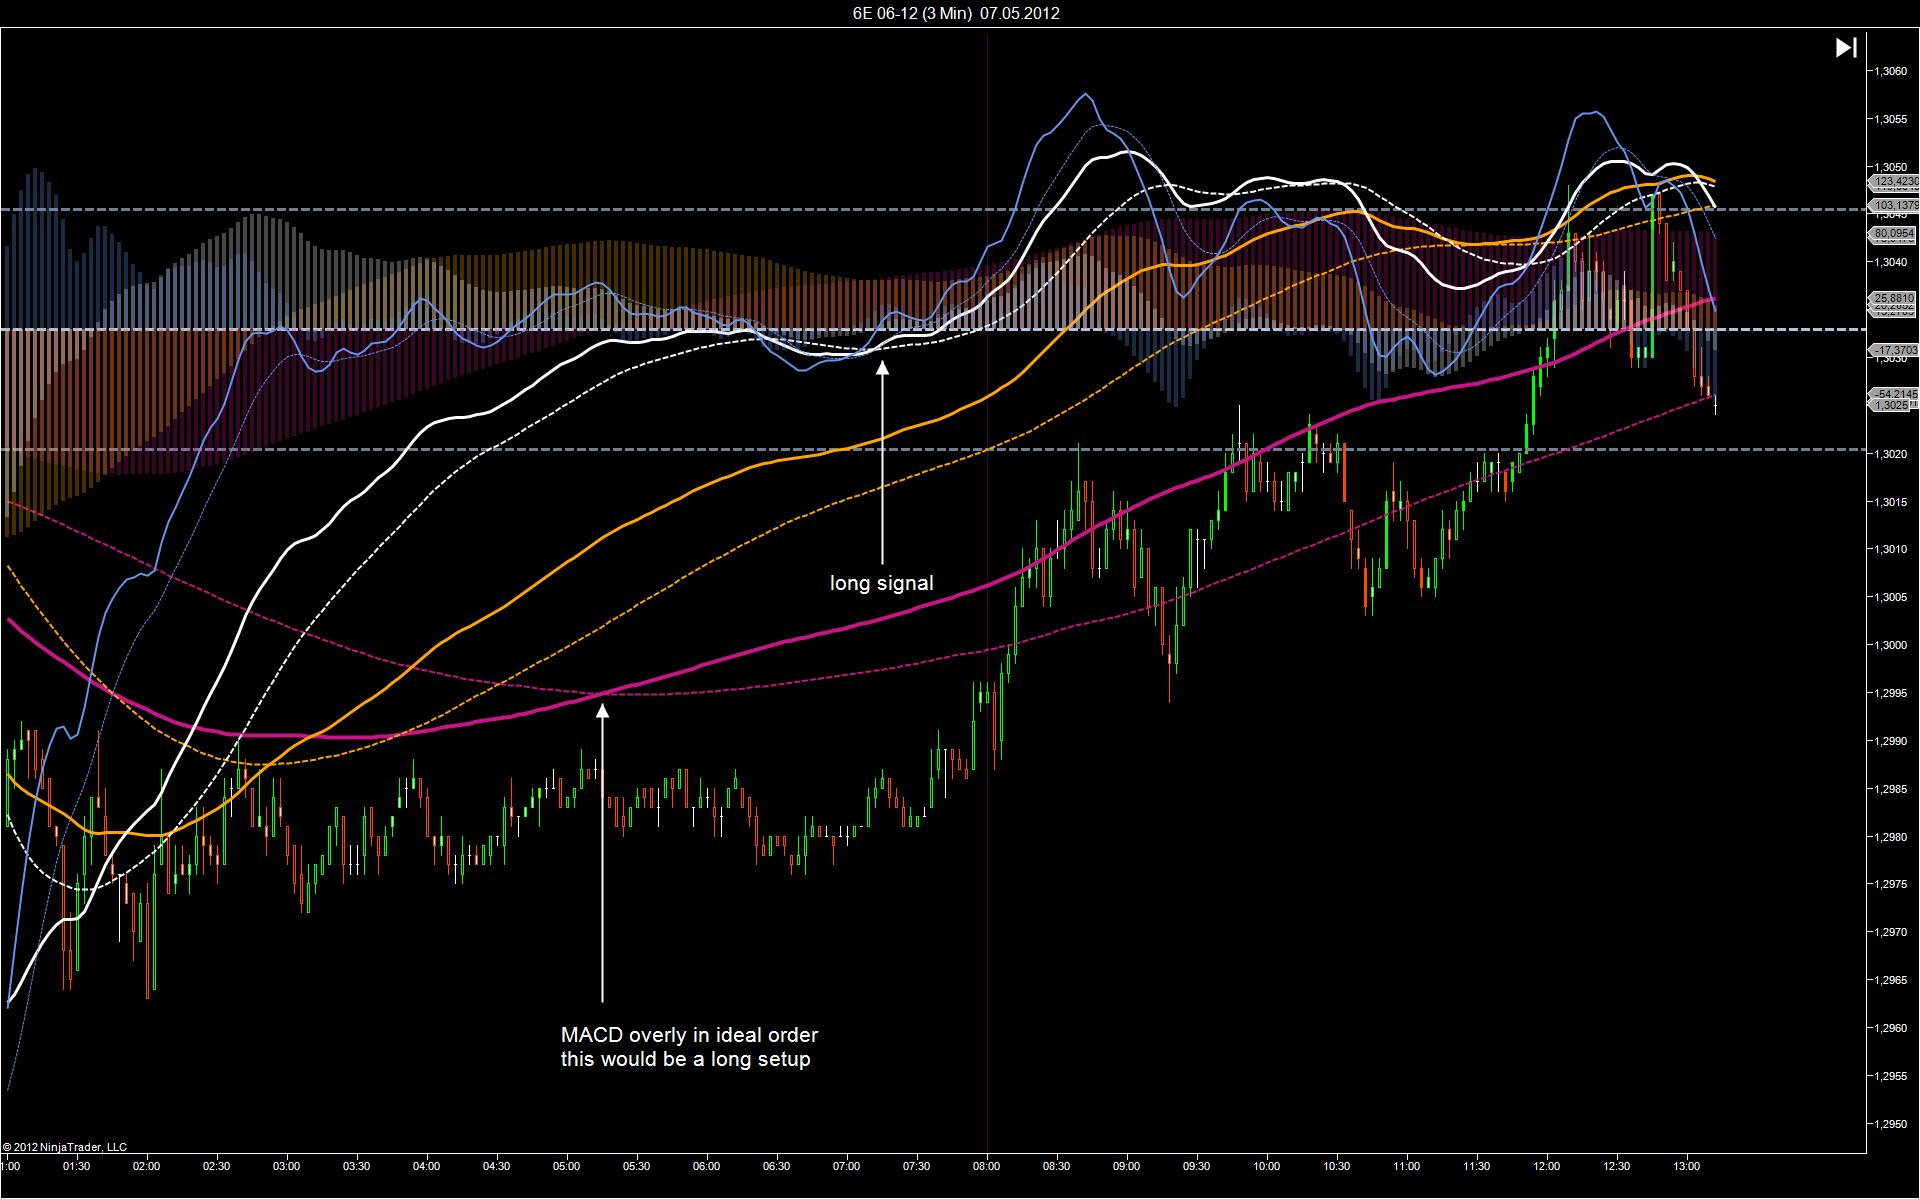Click the 1,2980 price axis label
Image resolution: width=1920 pixels, height=1199 pixels.
click(1890, 837)
